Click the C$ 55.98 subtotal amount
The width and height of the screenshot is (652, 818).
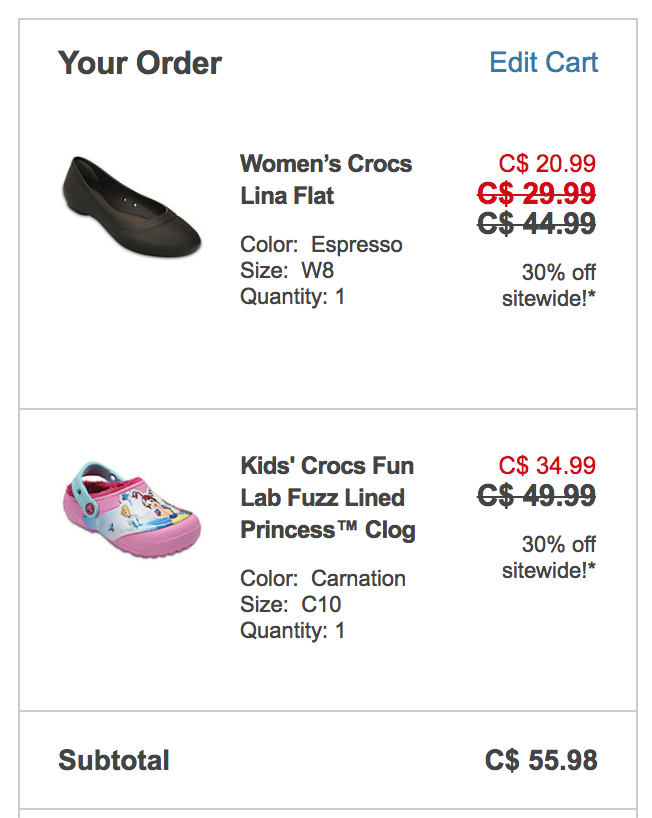pyautogui.click(x=541, y=760)
